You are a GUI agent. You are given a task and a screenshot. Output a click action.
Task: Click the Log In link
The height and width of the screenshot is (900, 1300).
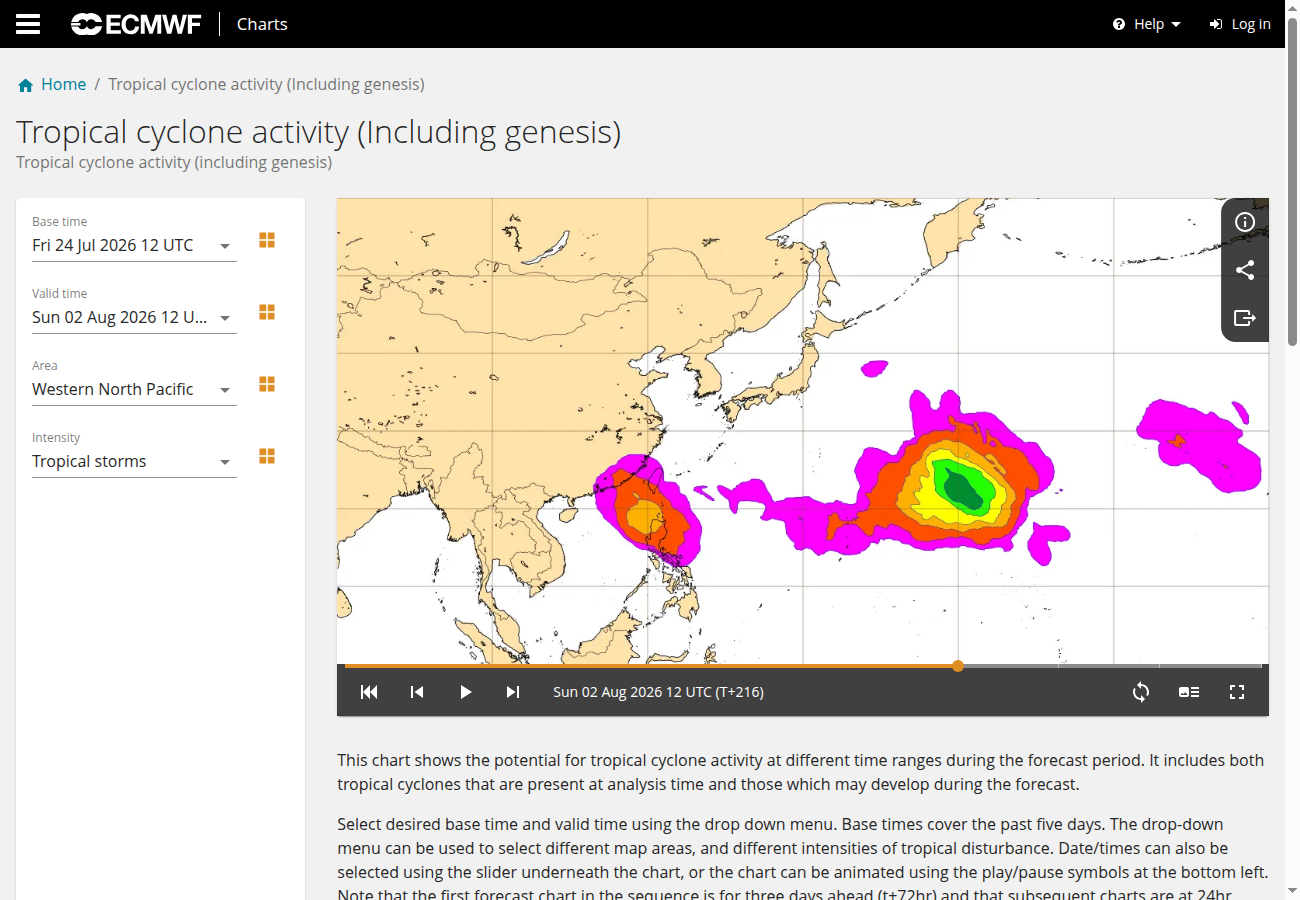[x=1240, y=24]
